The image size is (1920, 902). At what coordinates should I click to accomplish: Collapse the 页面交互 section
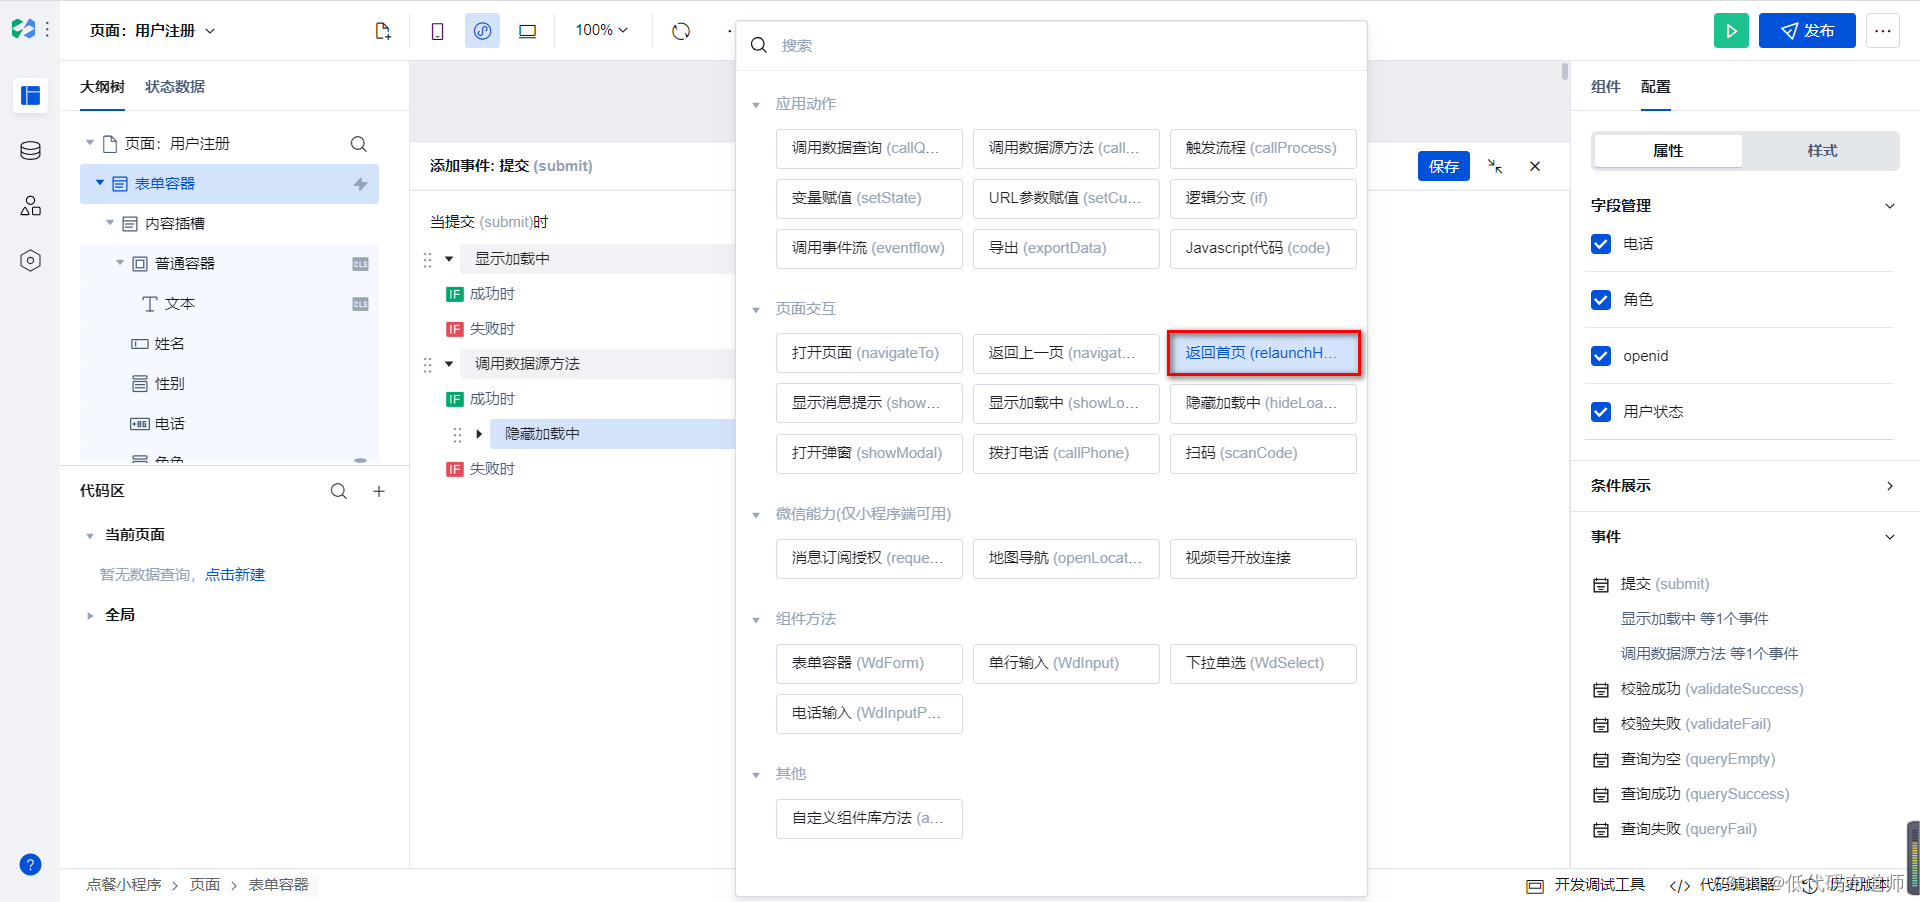[x=756, y=310]
